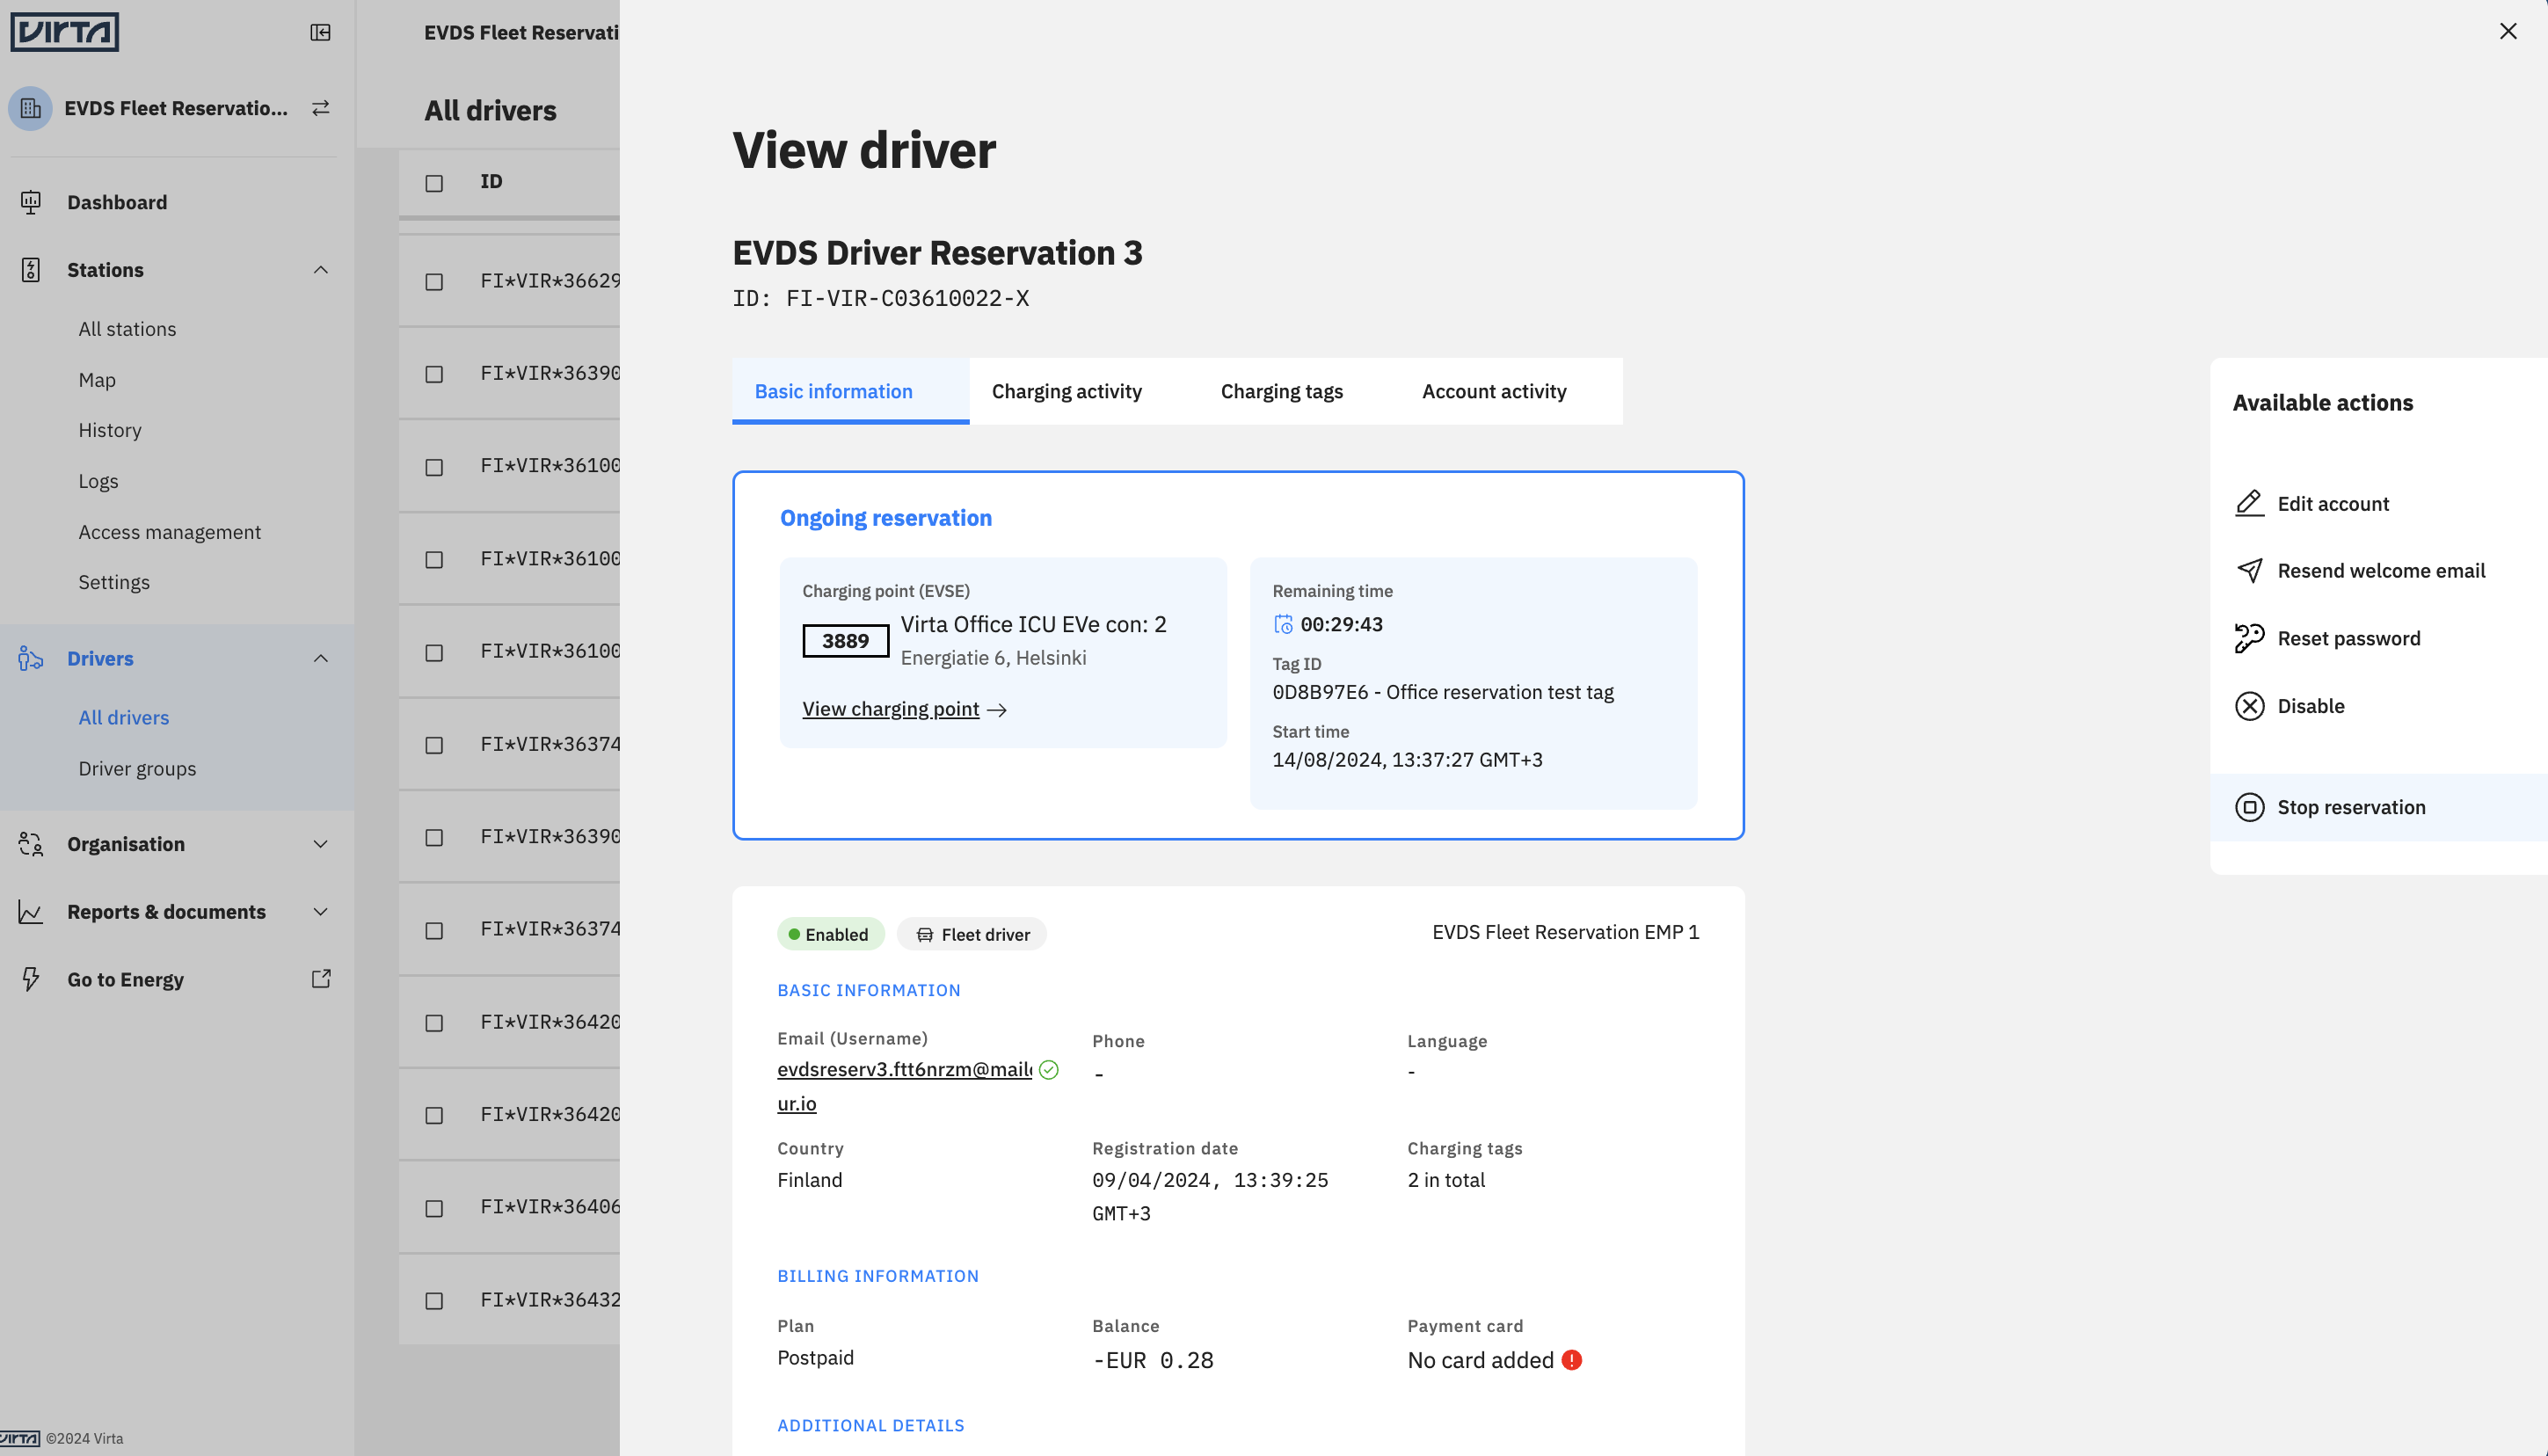Open the Basic information tab

(x=850, y=391)
